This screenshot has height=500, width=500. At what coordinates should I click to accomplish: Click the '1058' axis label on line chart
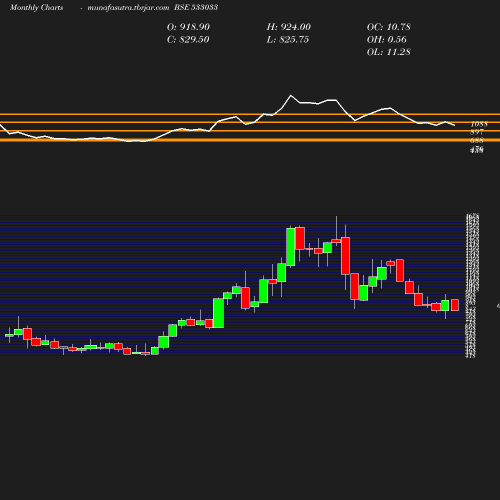[x=479, y=124]
